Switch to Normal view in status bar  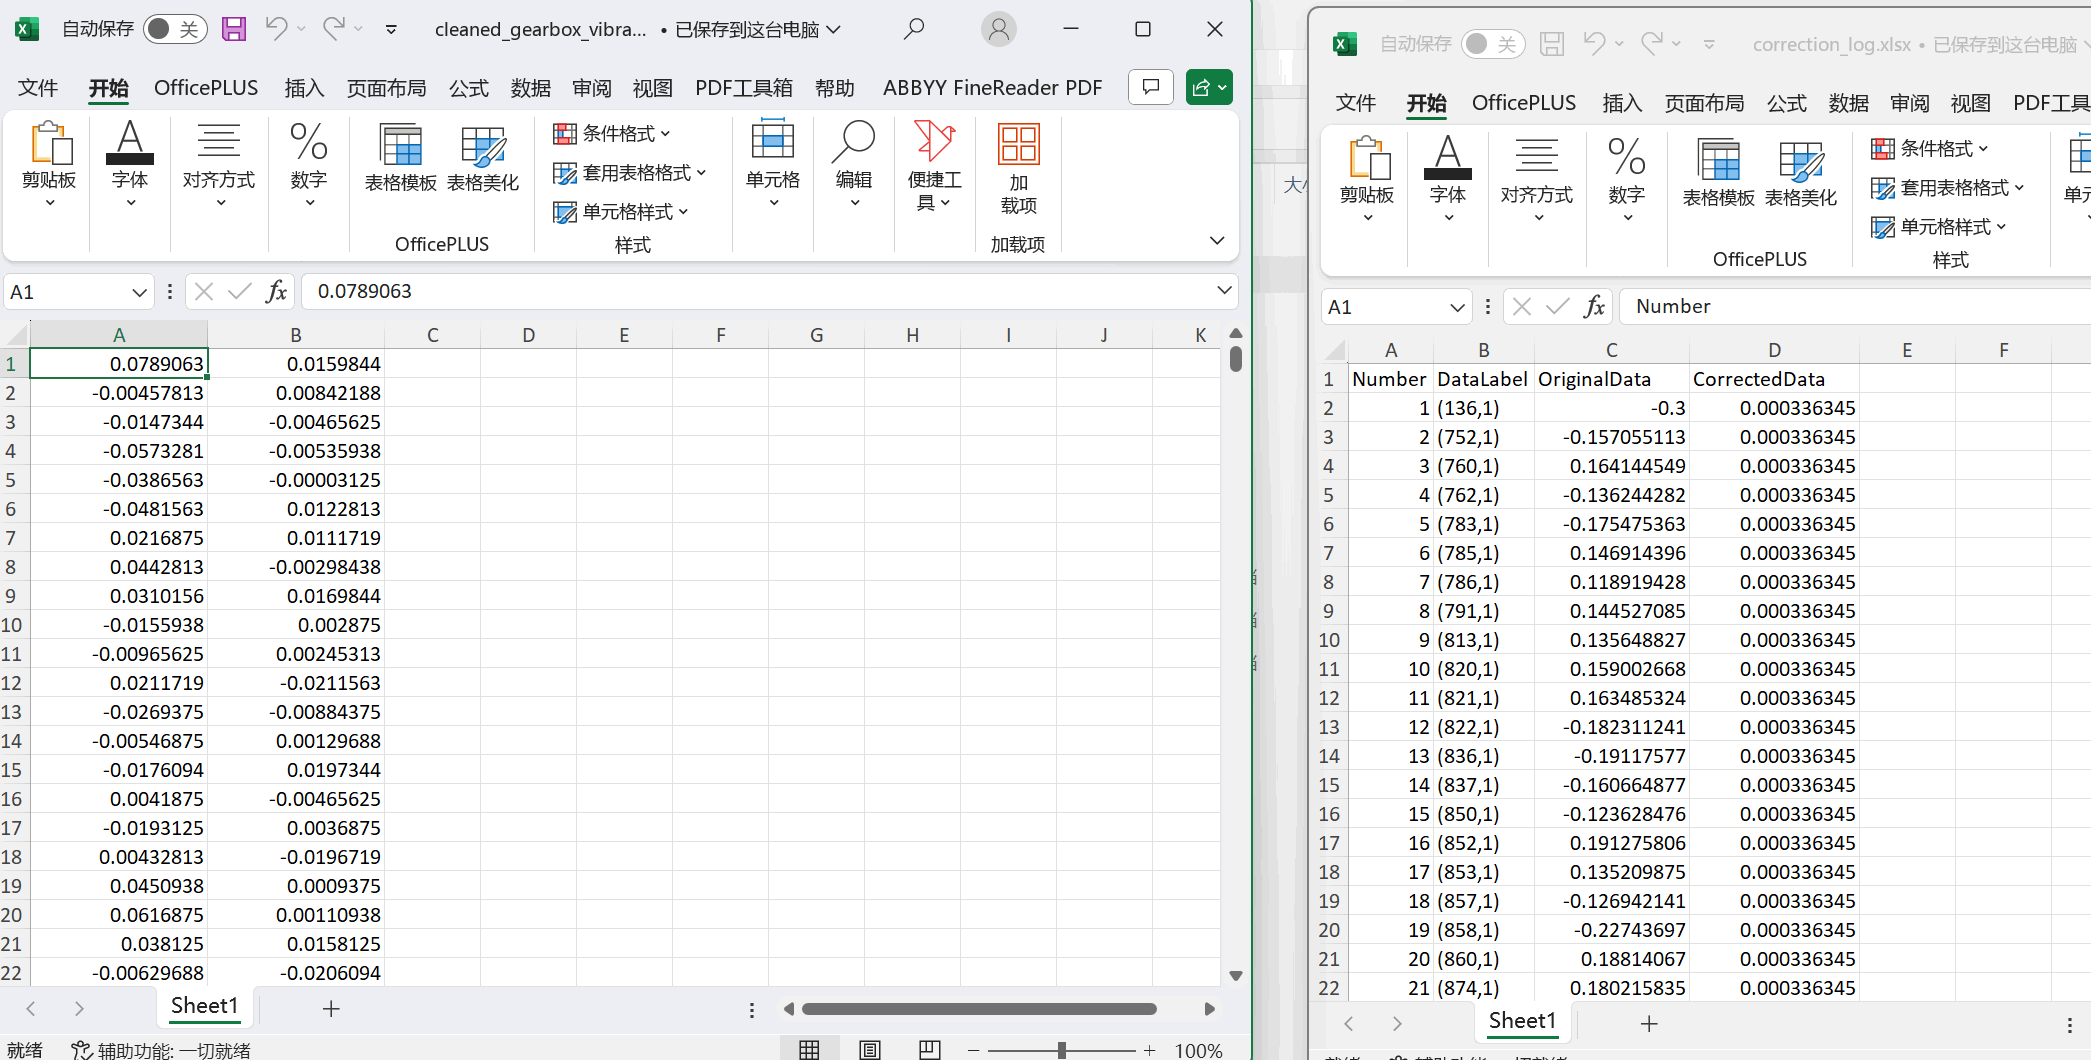(x=809, y=1049)
